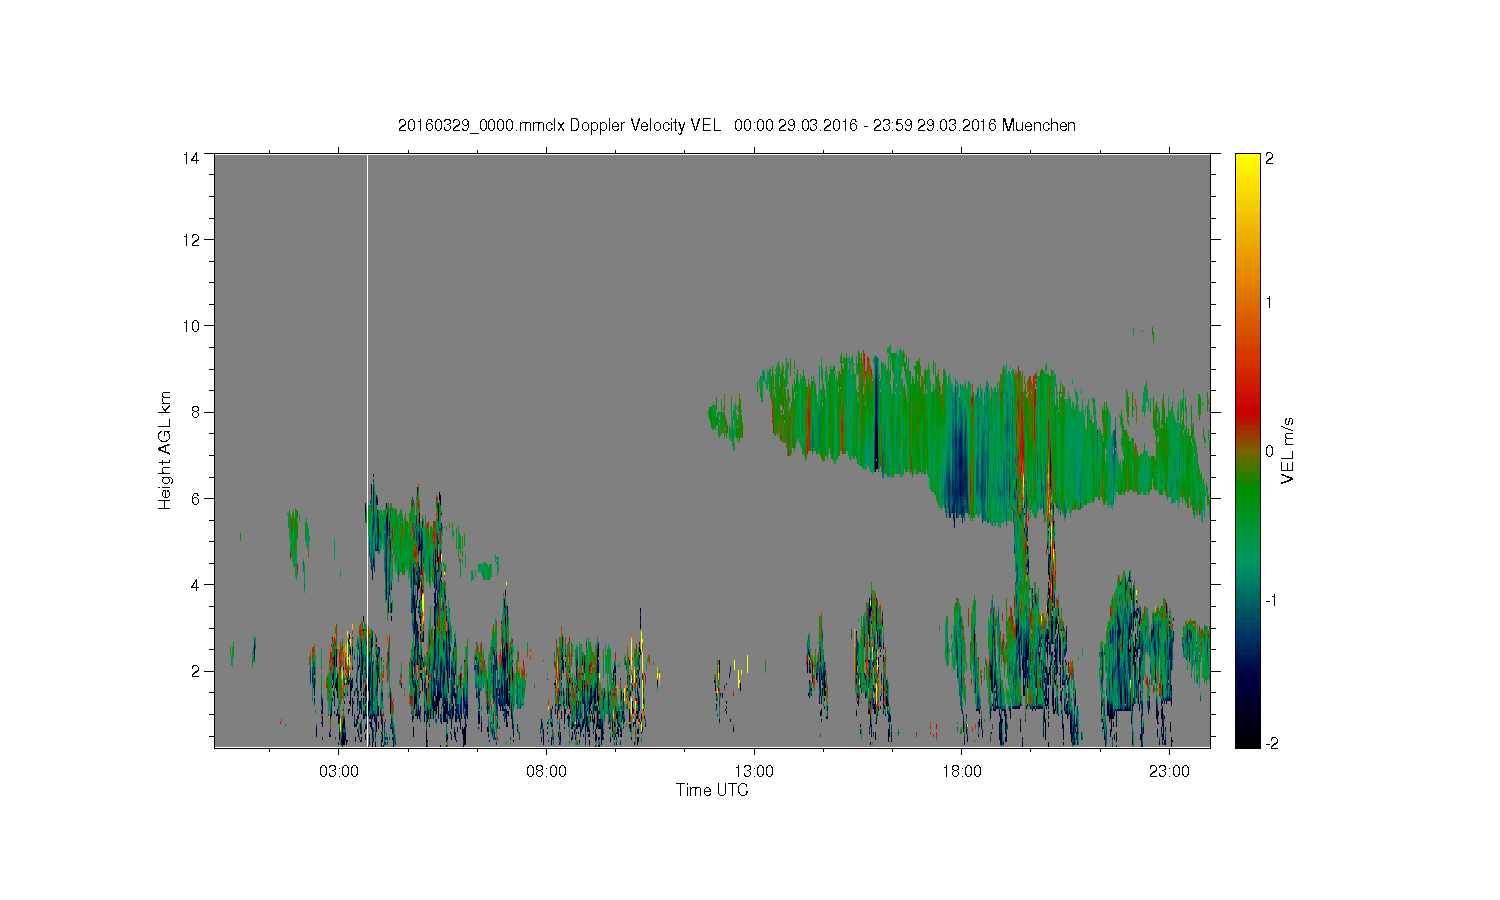Click the colorbar value label 1
The image size is (1500, 900).
coord(1270,303)
